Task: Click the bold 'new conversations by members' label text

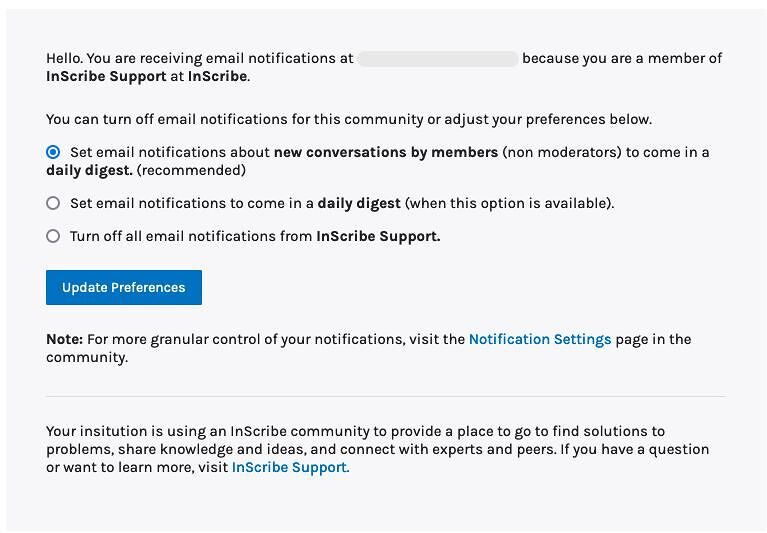Action: coord(386,152)
